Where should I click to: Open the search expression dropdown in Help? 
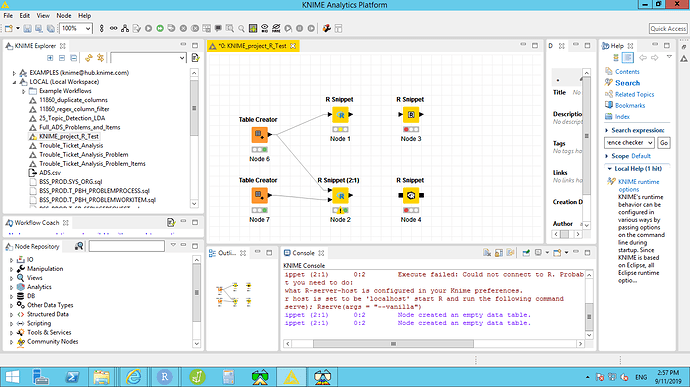coord(650,143)
